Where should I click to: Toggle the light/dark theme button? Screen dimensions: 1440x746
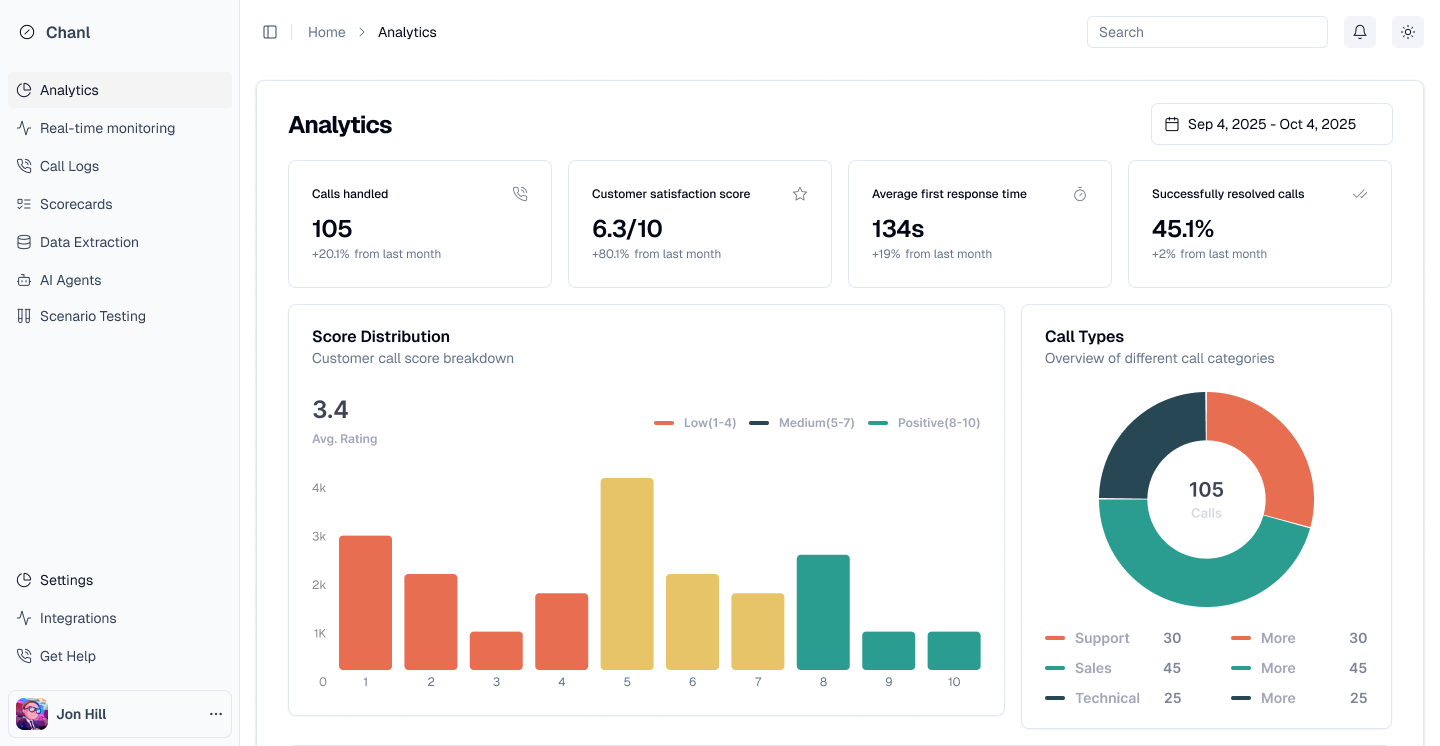point(1408,32)
